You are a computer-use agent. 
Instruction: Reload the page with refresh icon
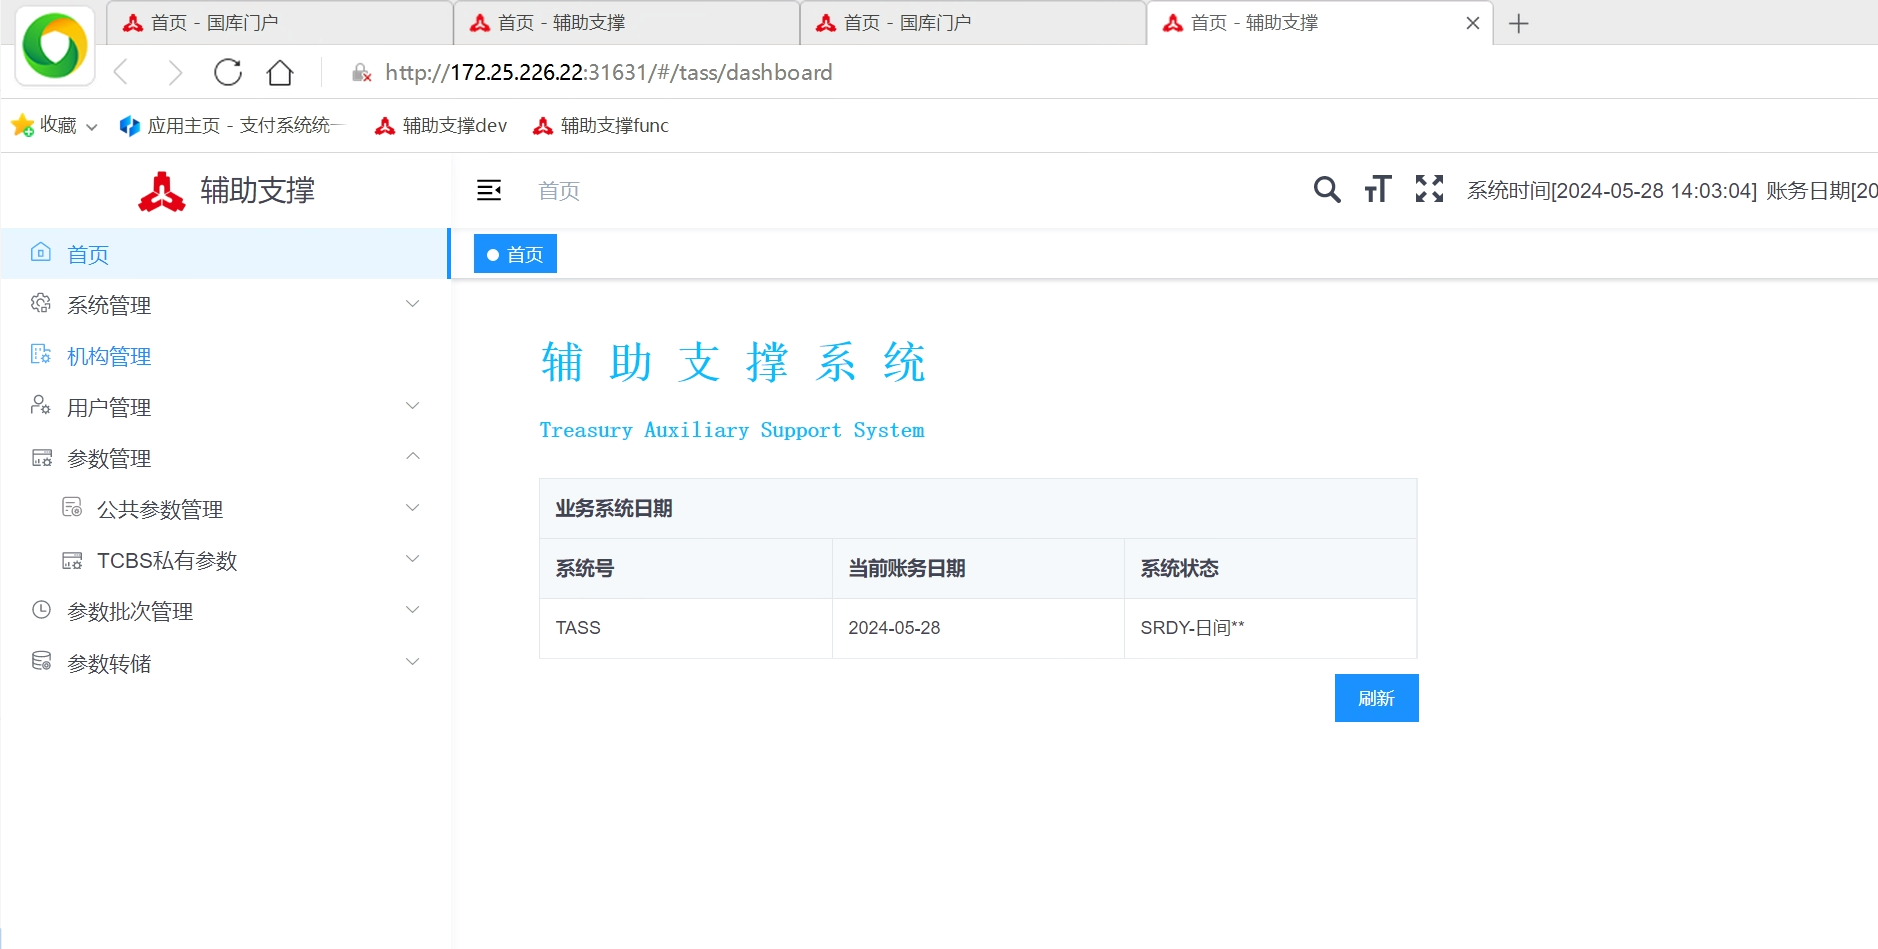pyautogui.click(x=228, y=72)
